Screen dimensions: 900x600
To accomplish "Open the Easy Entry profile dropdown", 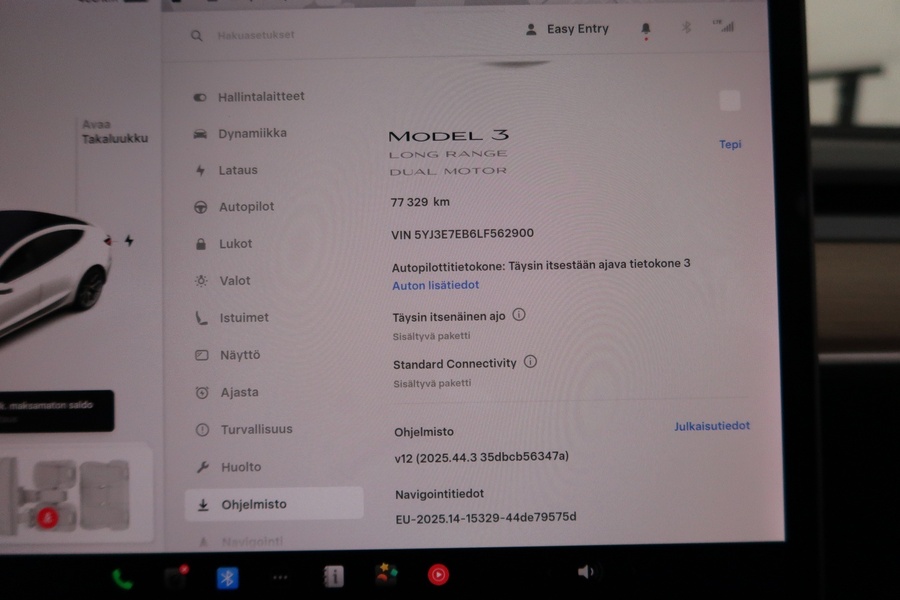I will pos(566,28).
